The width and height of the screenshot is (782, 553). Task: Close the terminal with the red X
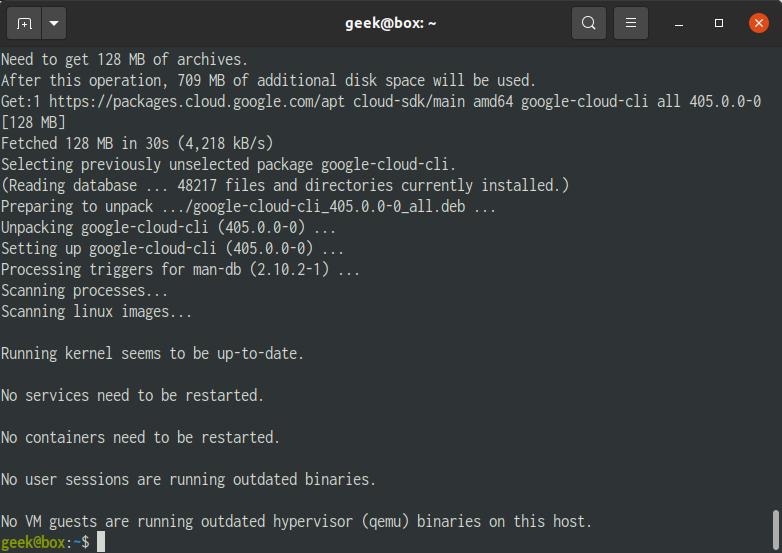[759, 23]
